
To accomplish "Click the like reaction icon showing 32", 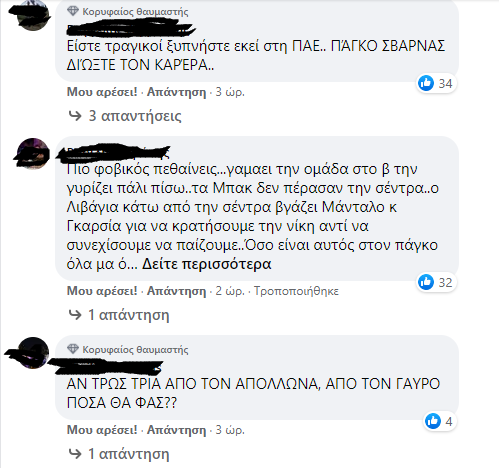I will click(x=426, y=282).
